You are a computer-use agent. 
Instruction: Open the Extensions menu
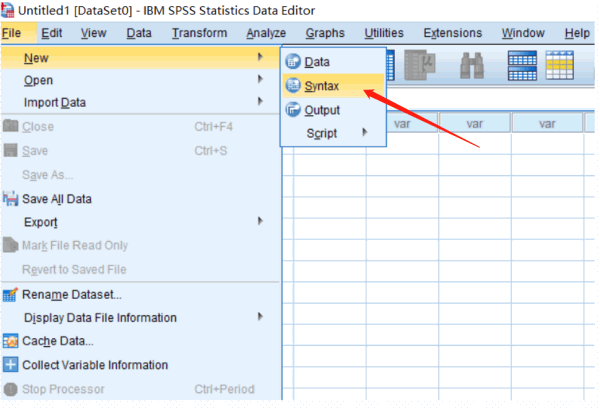[x=453, y=33]
